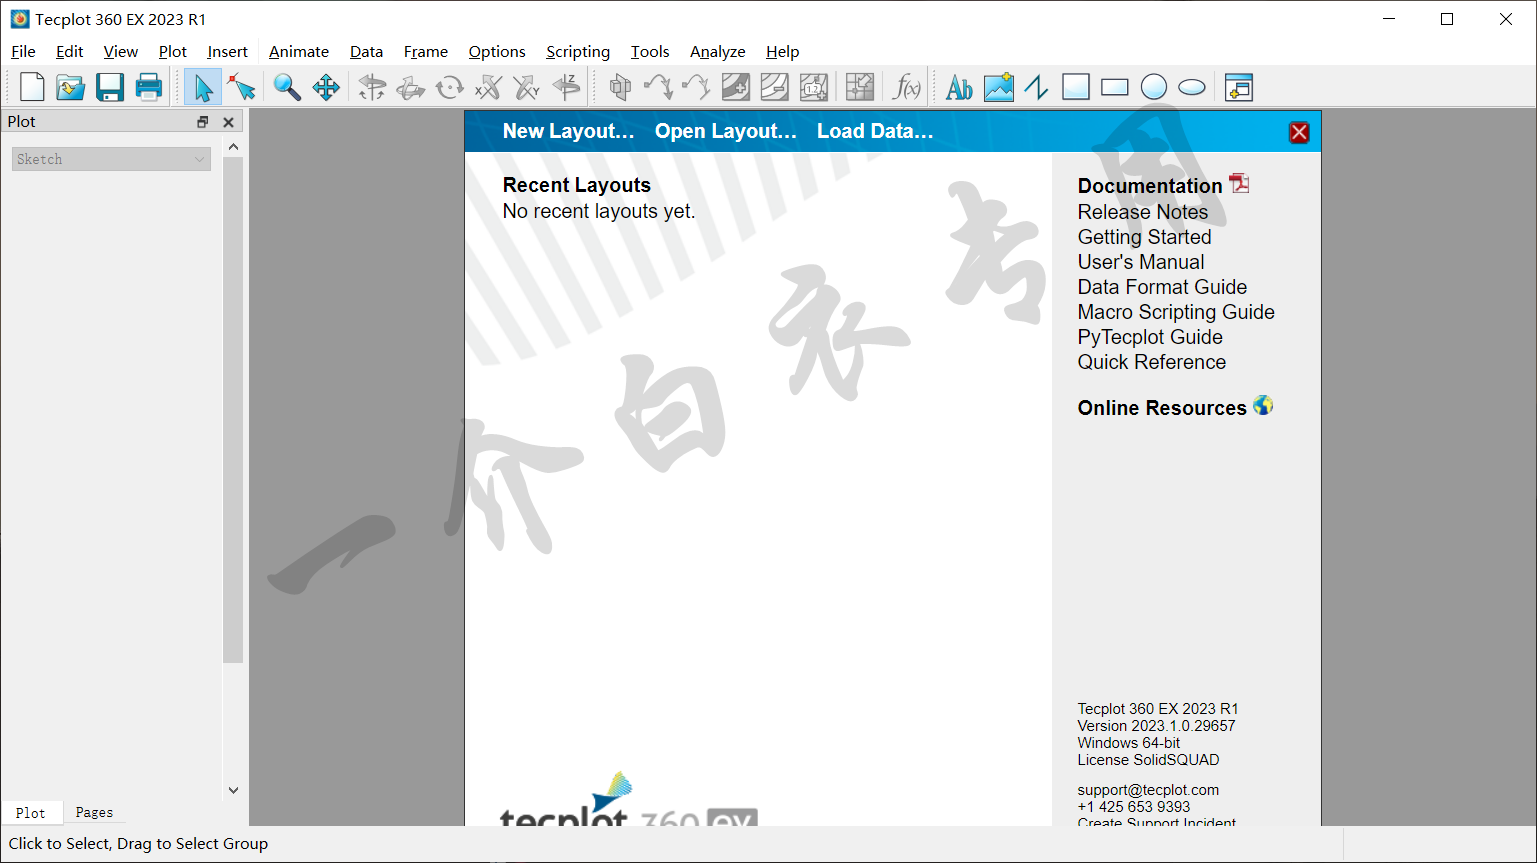Open the Sketch plot type dropdown
This screenshot has height=863, width=1537.
[x=111, y=159]
